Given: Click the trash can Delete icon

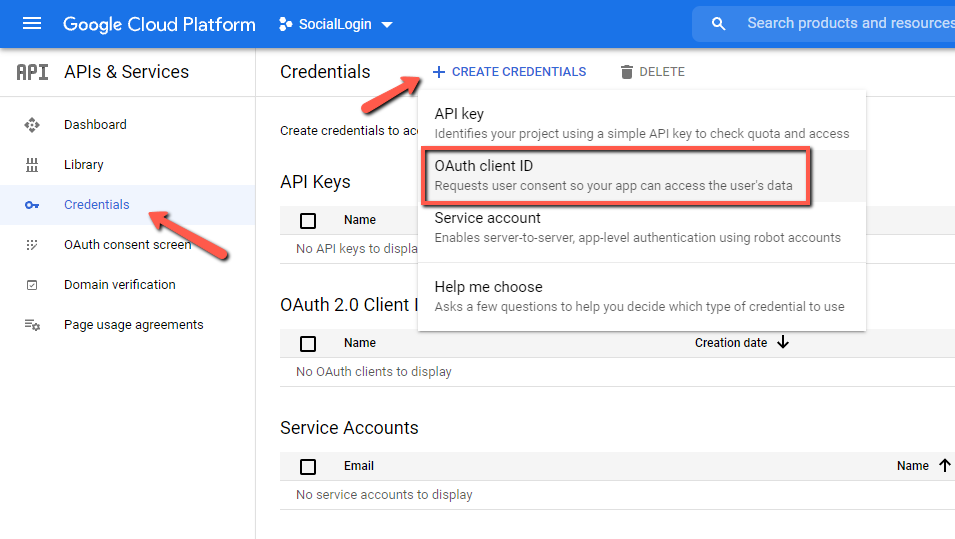Looking at the screenshot, I should [627, 72].
